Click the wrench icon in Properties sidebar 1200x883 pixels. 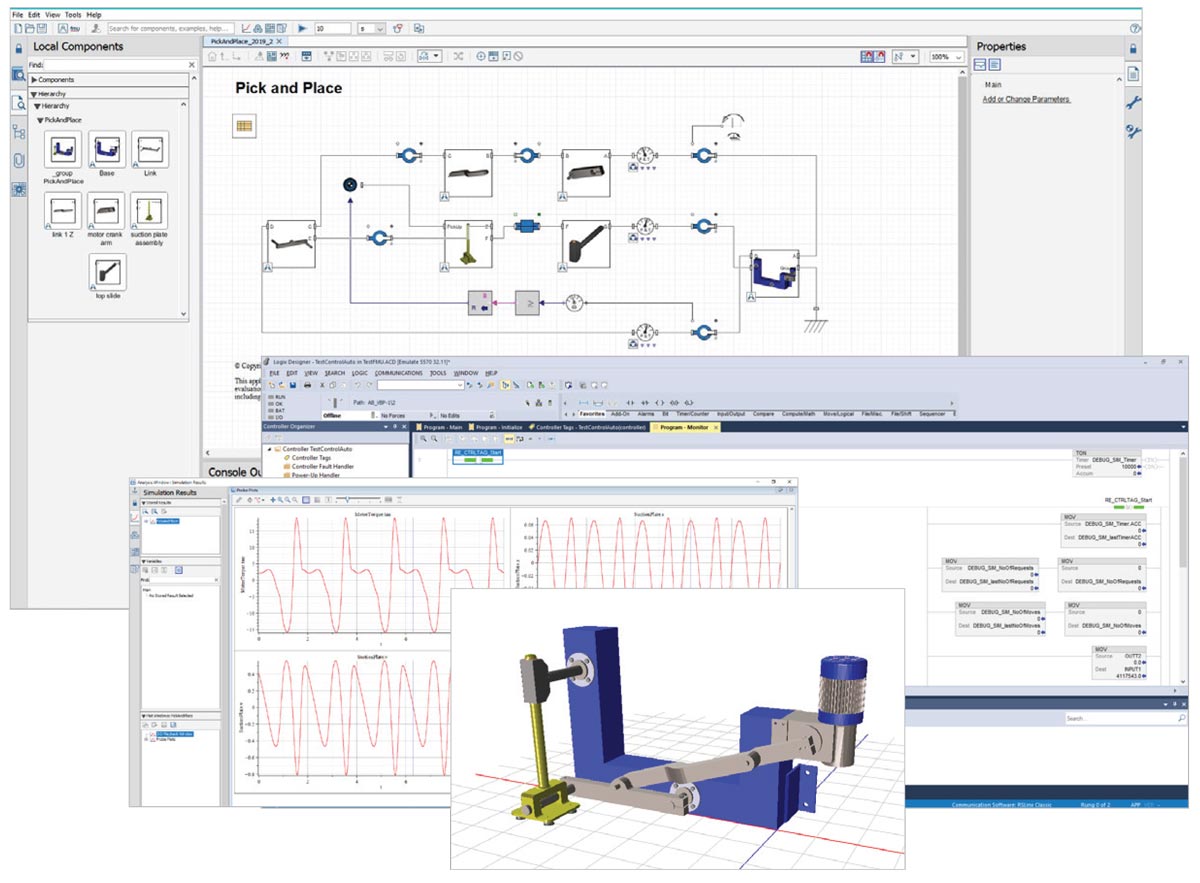point(1133,102)
